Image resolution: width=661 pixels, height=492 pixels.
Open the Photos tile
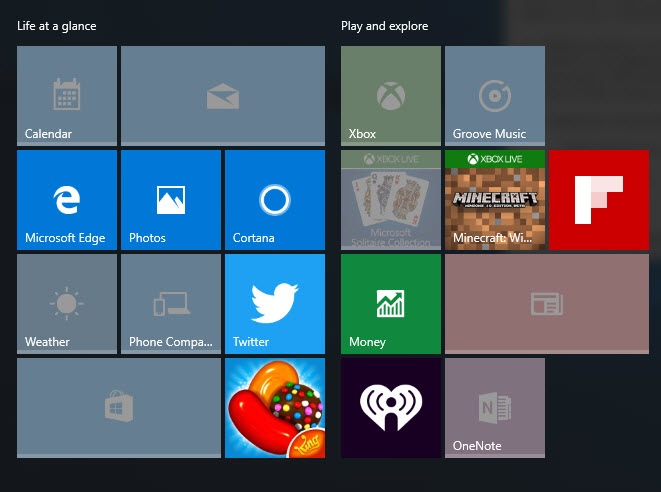(171, 200)
